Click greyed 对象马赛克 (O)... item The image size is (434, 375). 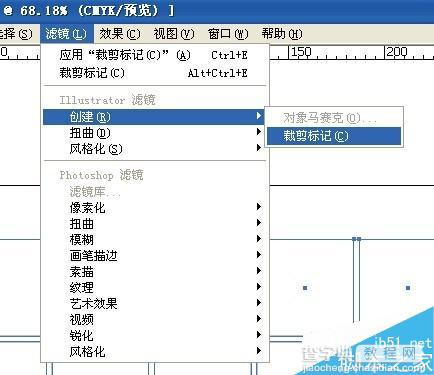tap(334, 118)
